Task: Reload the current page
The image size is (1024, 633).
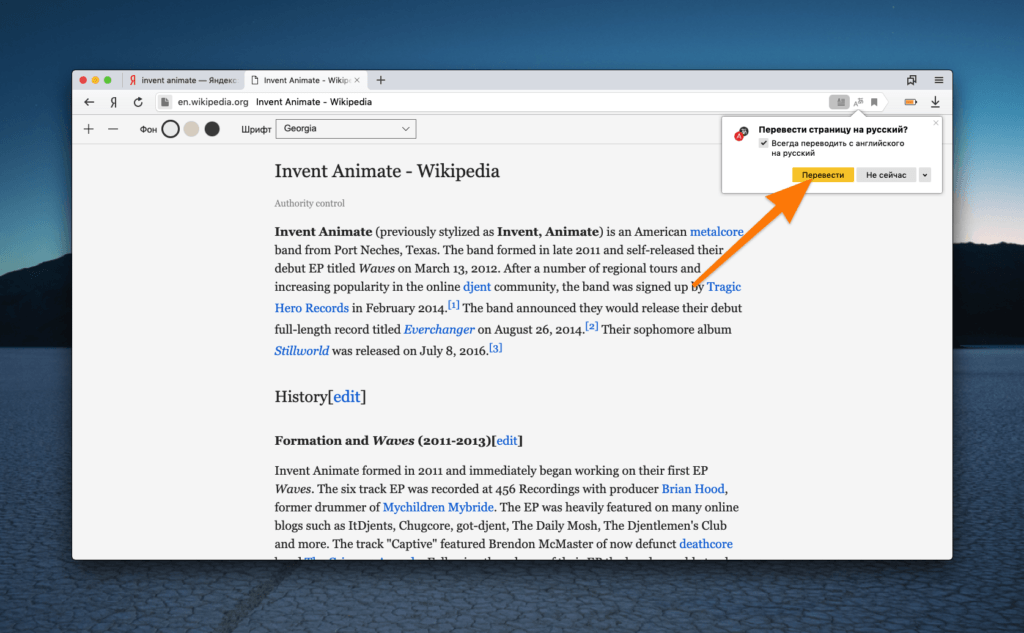Action: click(x=138, y=102)
